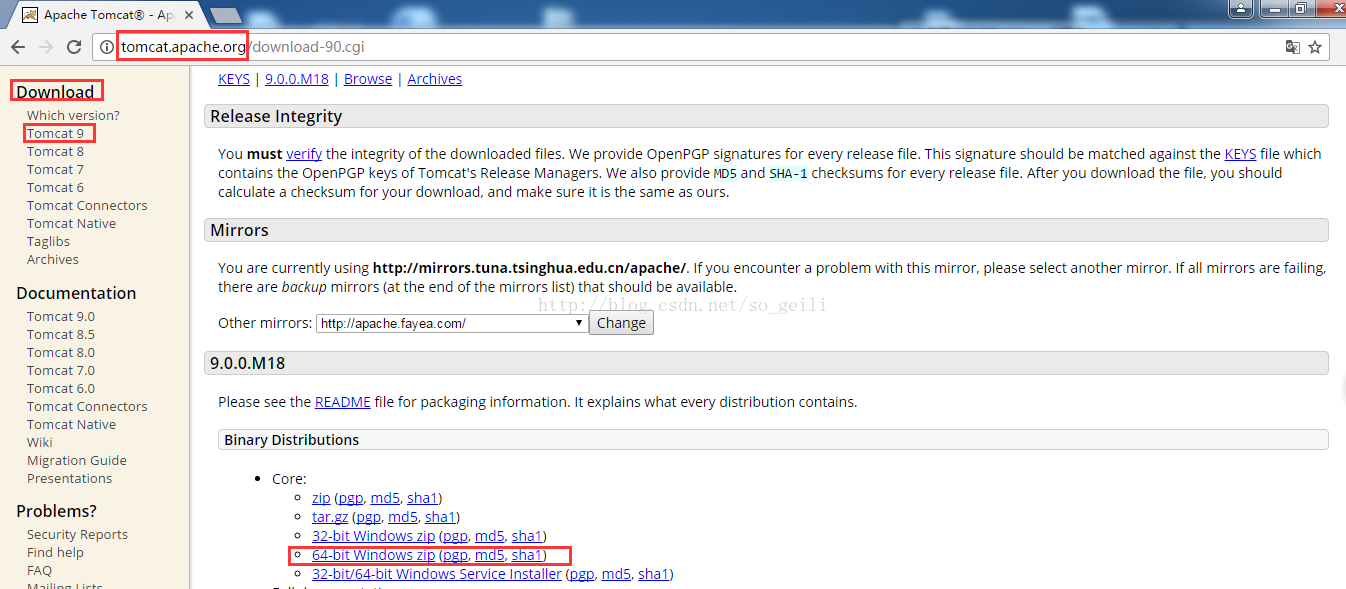Image resolution: width=1346 pixels, height=589 pixels.
Task: Open sha1 checksum for 32-bit Windows zip
Action: tap(527, 536)
